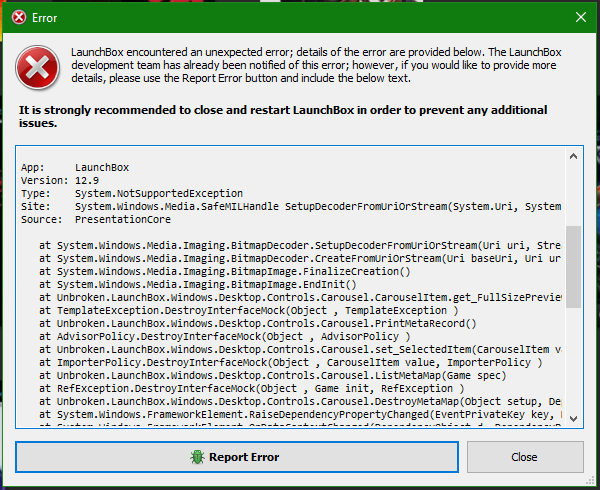The image size is (600, 490).
Task: Click the "Error" title text
Action: point(44,18)
